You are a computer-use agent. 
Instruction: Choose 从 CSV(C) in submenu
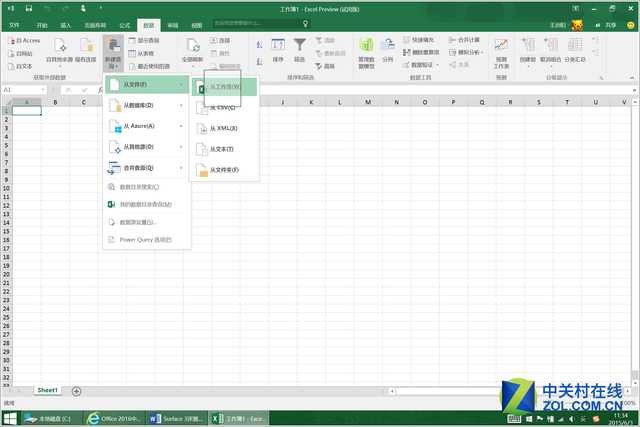point(224,108)
